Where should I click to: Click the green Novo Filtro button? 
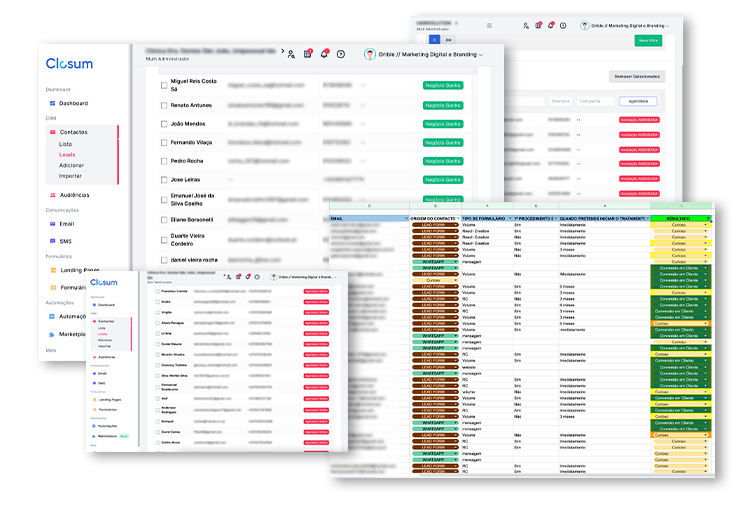[648, 41]
